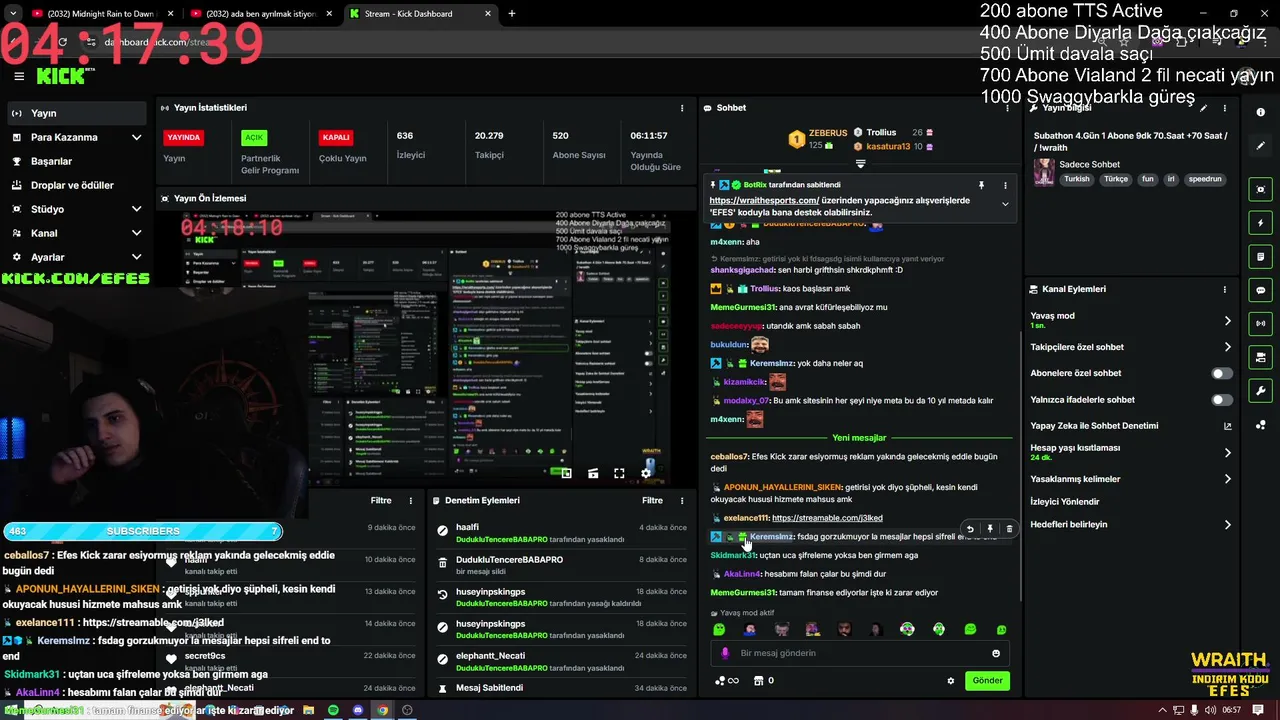Toggle the stream preview panel icon
1280x720 pixels.
(1261, 189)
